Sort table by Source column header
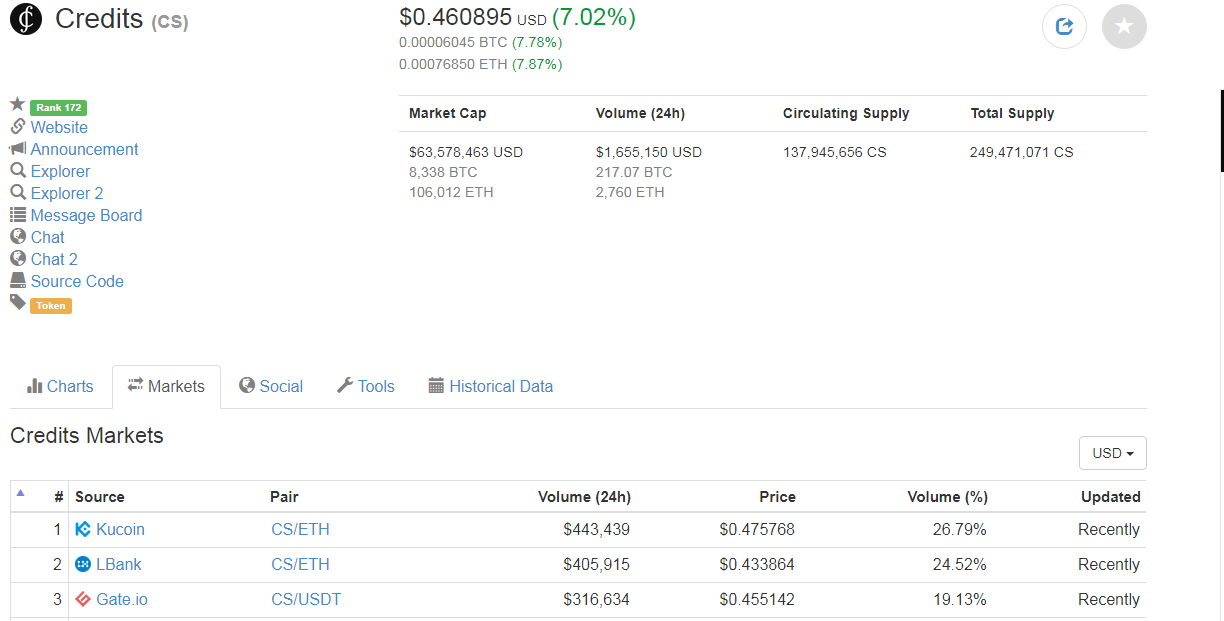This screenshot has width=1224, height=621. click(x=100, y=496)
